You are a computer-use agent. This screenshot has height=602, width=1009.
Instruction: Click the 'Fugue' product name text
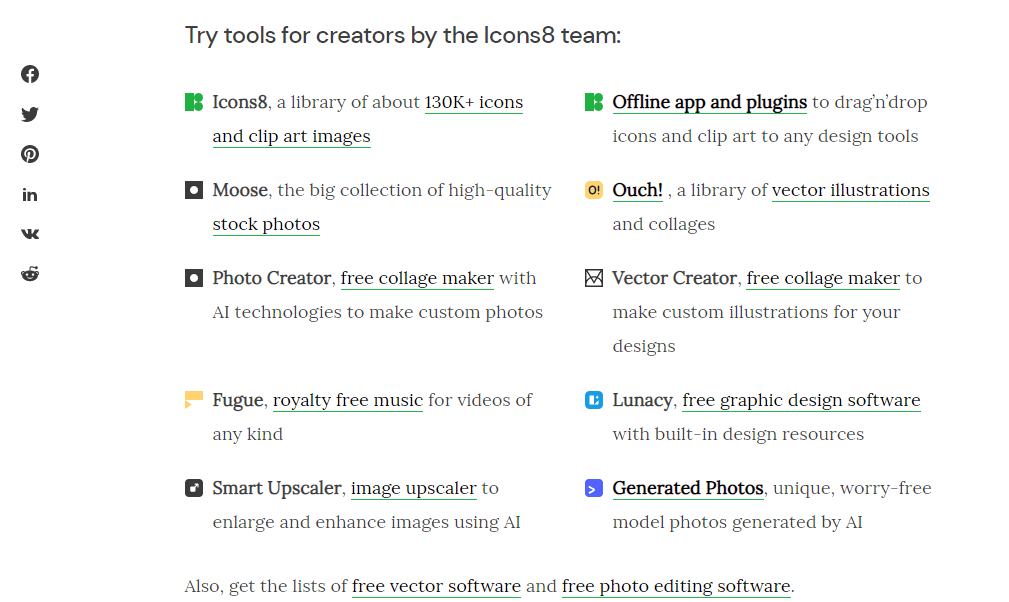pyautogui.click(x=238, y=401)
